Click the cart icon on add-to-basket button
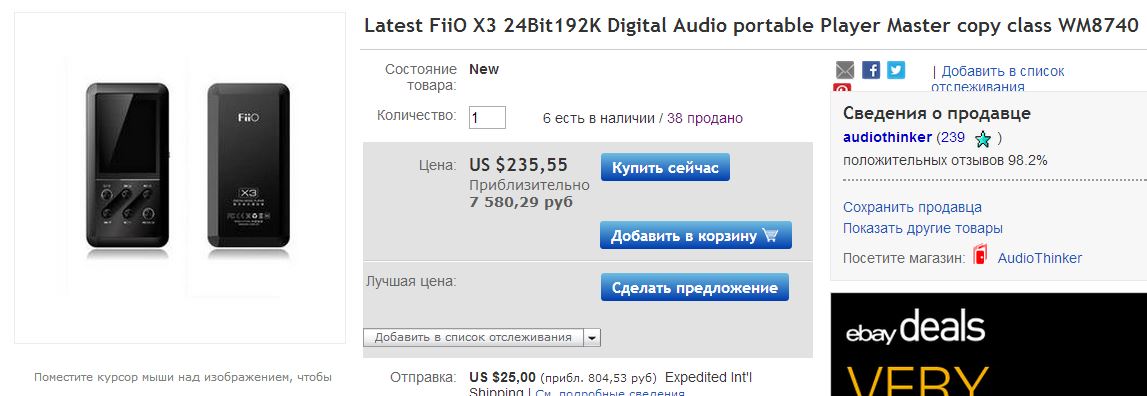The width and height of the screenshot is (1147, 396). (770, 236)
